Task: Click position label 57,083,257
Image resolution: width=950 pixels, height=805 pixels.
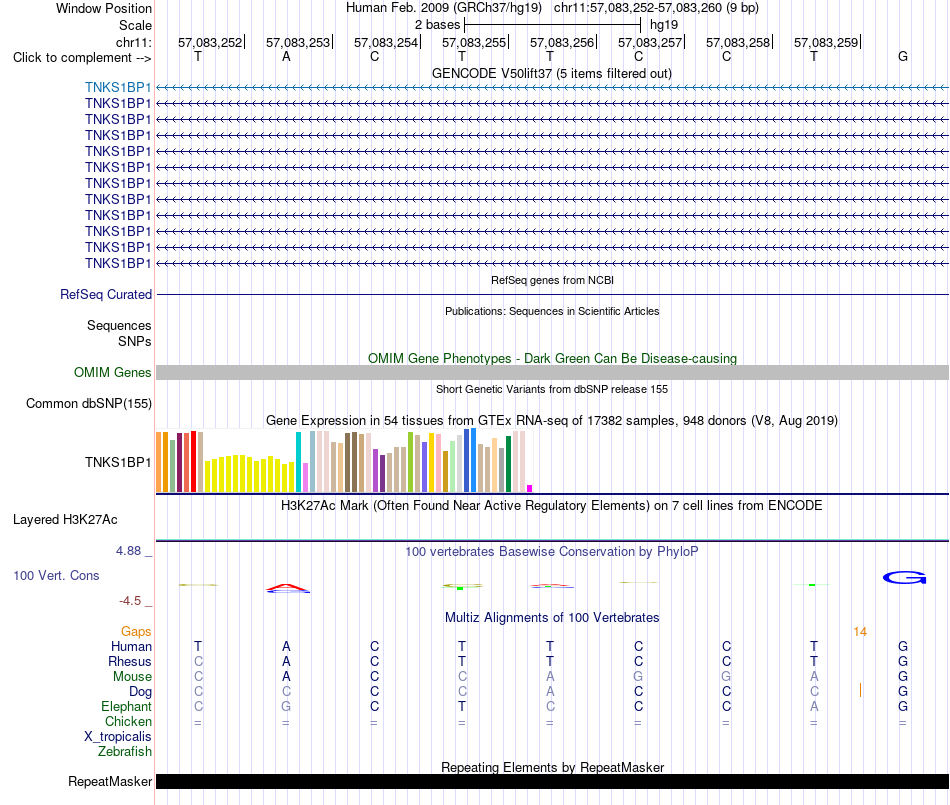Action: [650, 42]
